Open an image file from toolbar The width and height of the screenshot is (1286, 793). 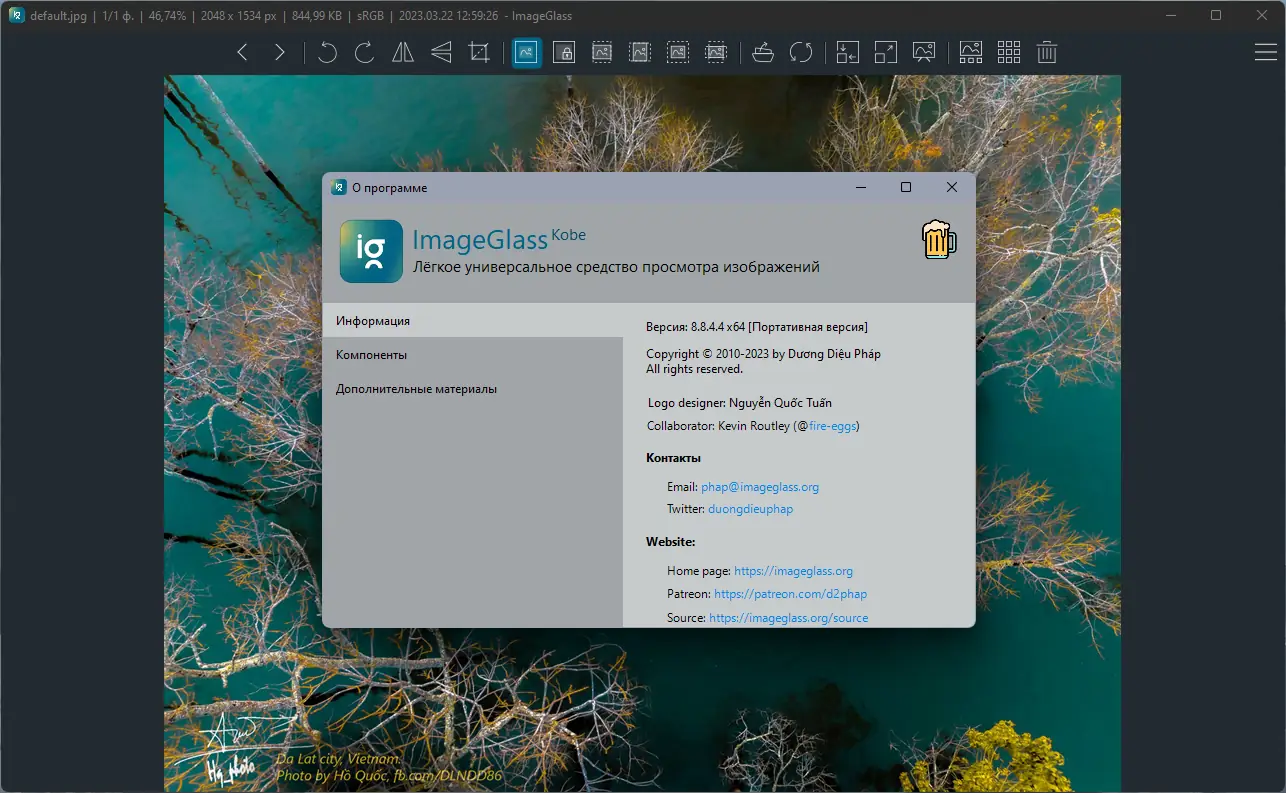763,52
